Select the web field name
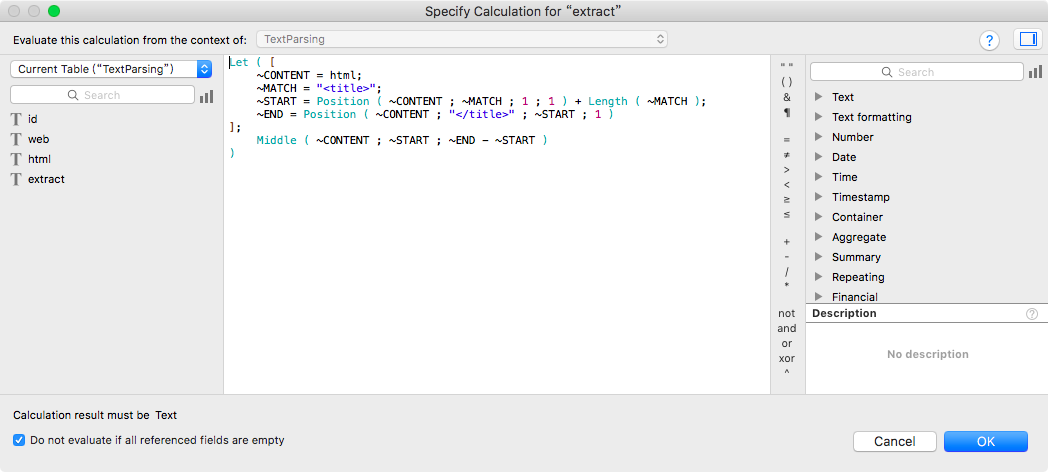The width and height of the screenshot is (1048, 472). 38,140
